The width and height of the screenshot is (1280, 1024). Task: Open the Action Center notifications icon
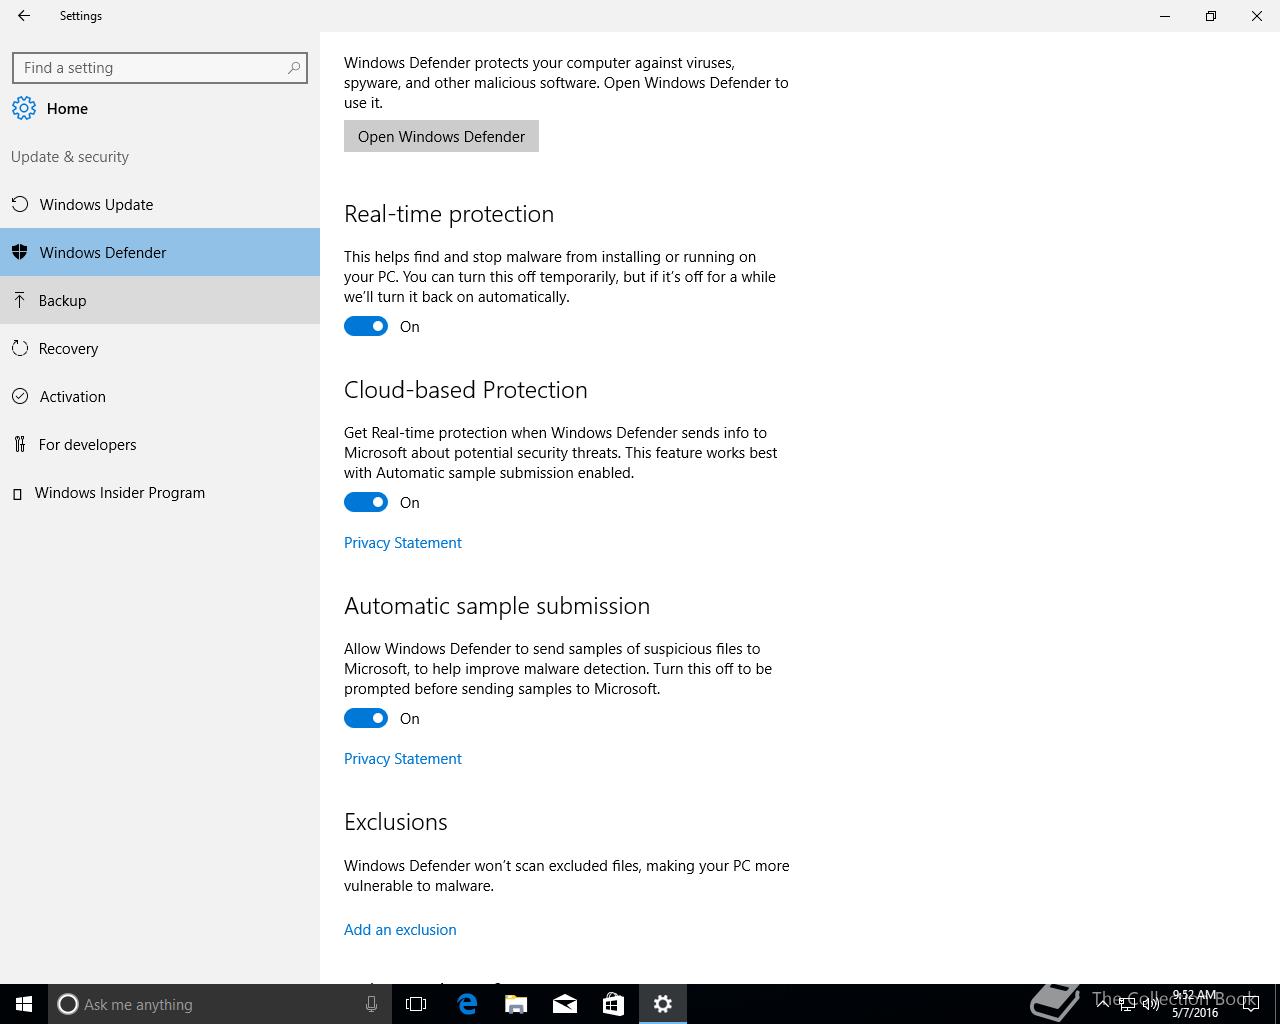point(1250,1004)
